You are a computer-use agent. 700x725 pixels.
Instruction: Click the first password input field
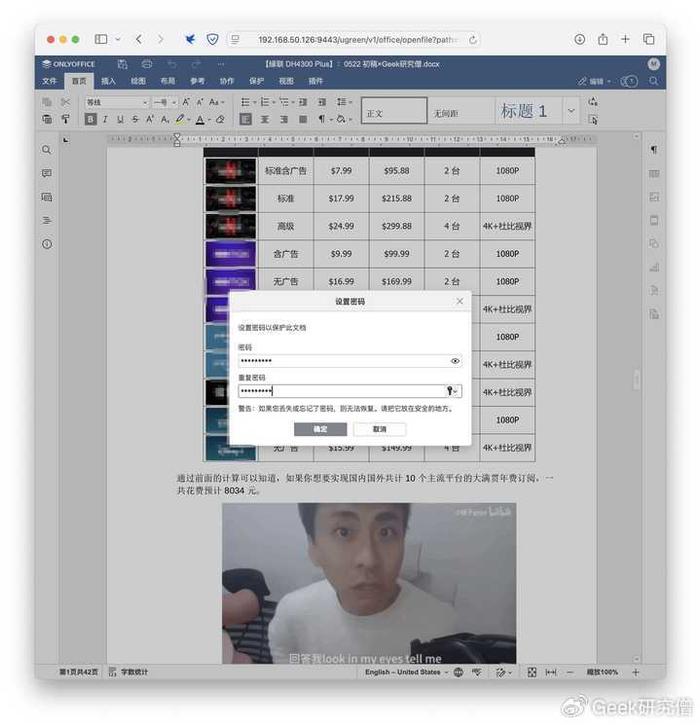pyautogui.click(x=350, y=361)
